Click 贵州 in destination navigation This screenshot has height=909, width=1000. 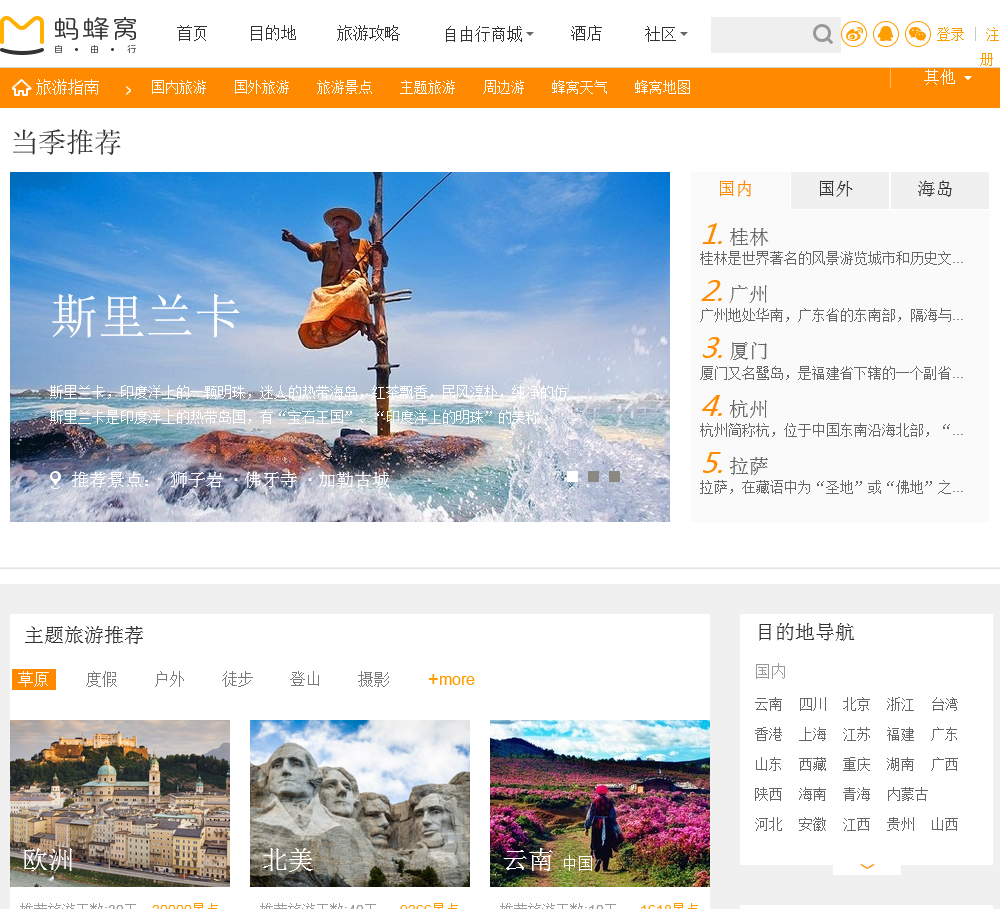tap(900, 824)
